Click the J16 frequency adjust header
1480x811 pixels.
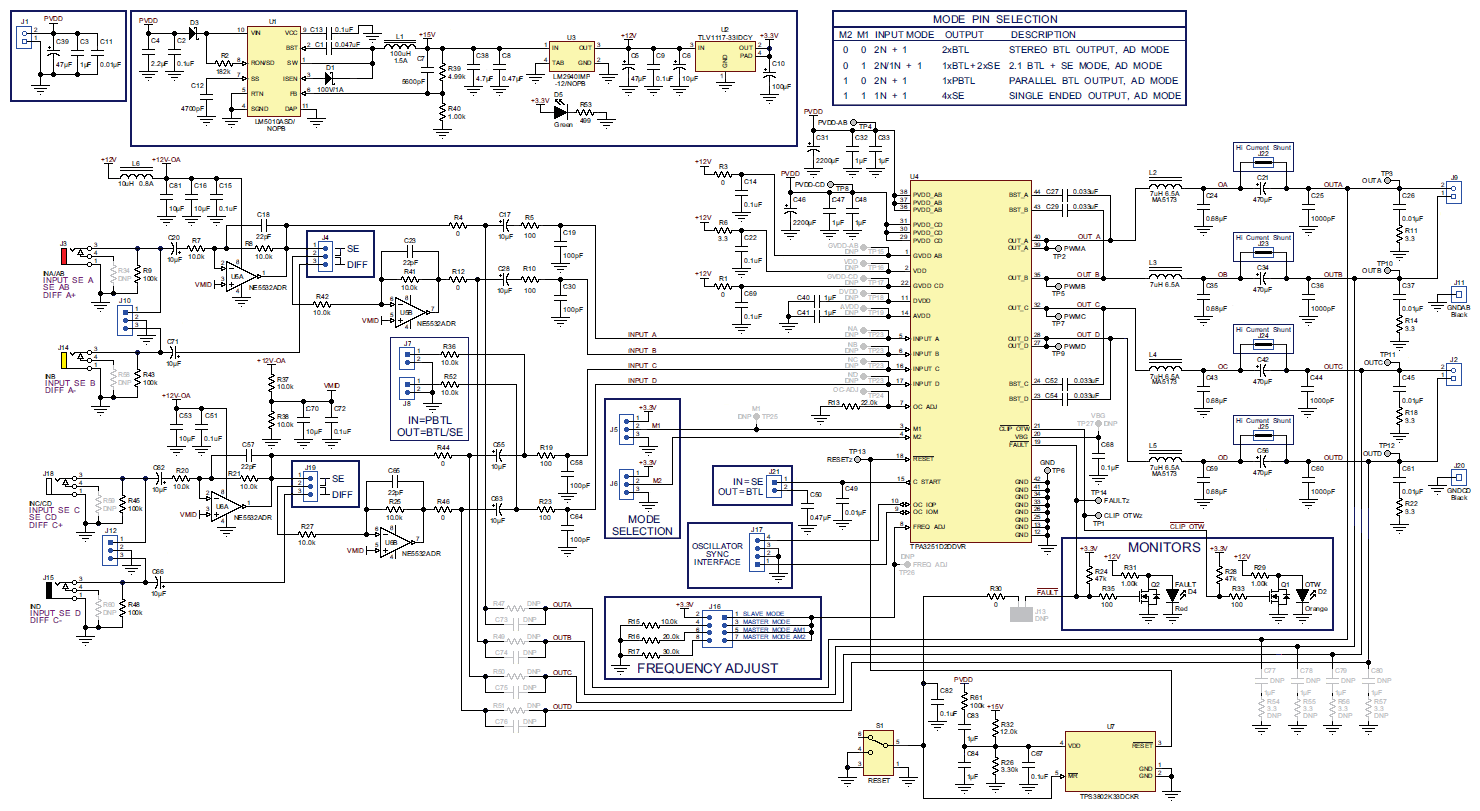point(716,630)
